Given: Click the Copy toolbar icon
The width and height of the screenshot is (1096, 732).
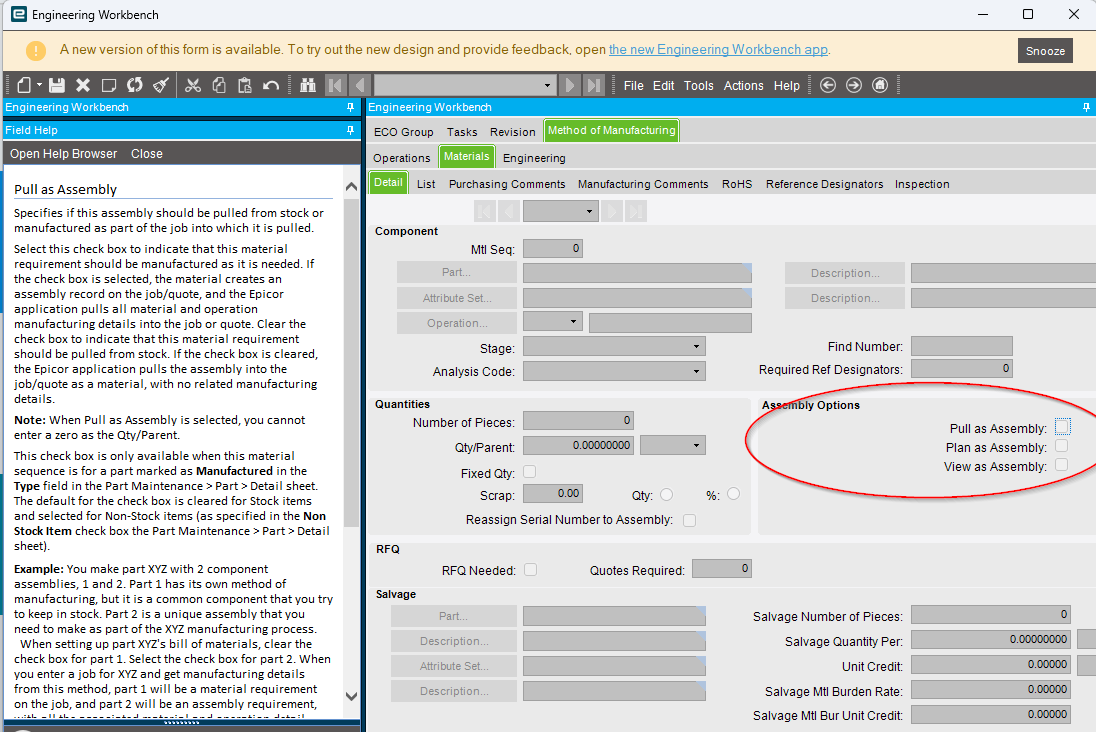Looking at the screenshot, I should click(x=219, y=85).
